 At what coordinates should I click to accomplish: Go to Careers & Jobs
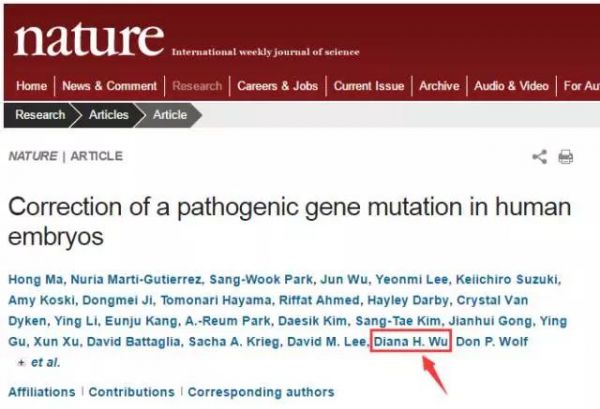pos(277,86)
